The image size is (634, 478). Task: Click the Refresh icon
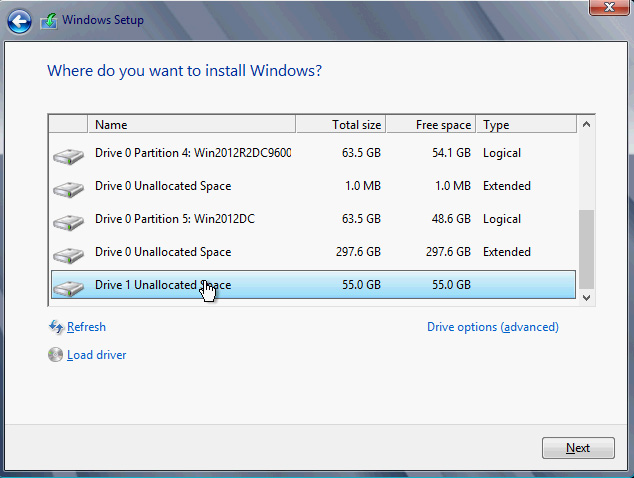(55, 327)
